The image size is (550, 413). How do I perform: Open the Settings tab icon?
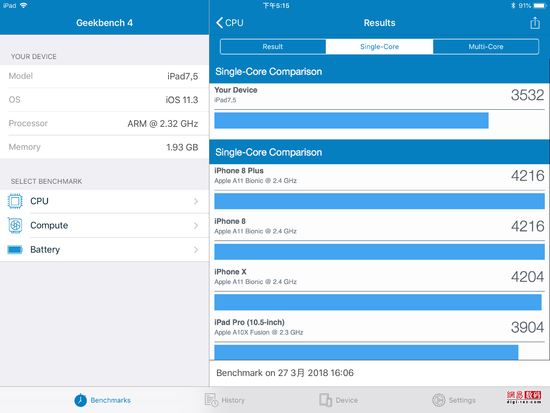click(438, 400)
